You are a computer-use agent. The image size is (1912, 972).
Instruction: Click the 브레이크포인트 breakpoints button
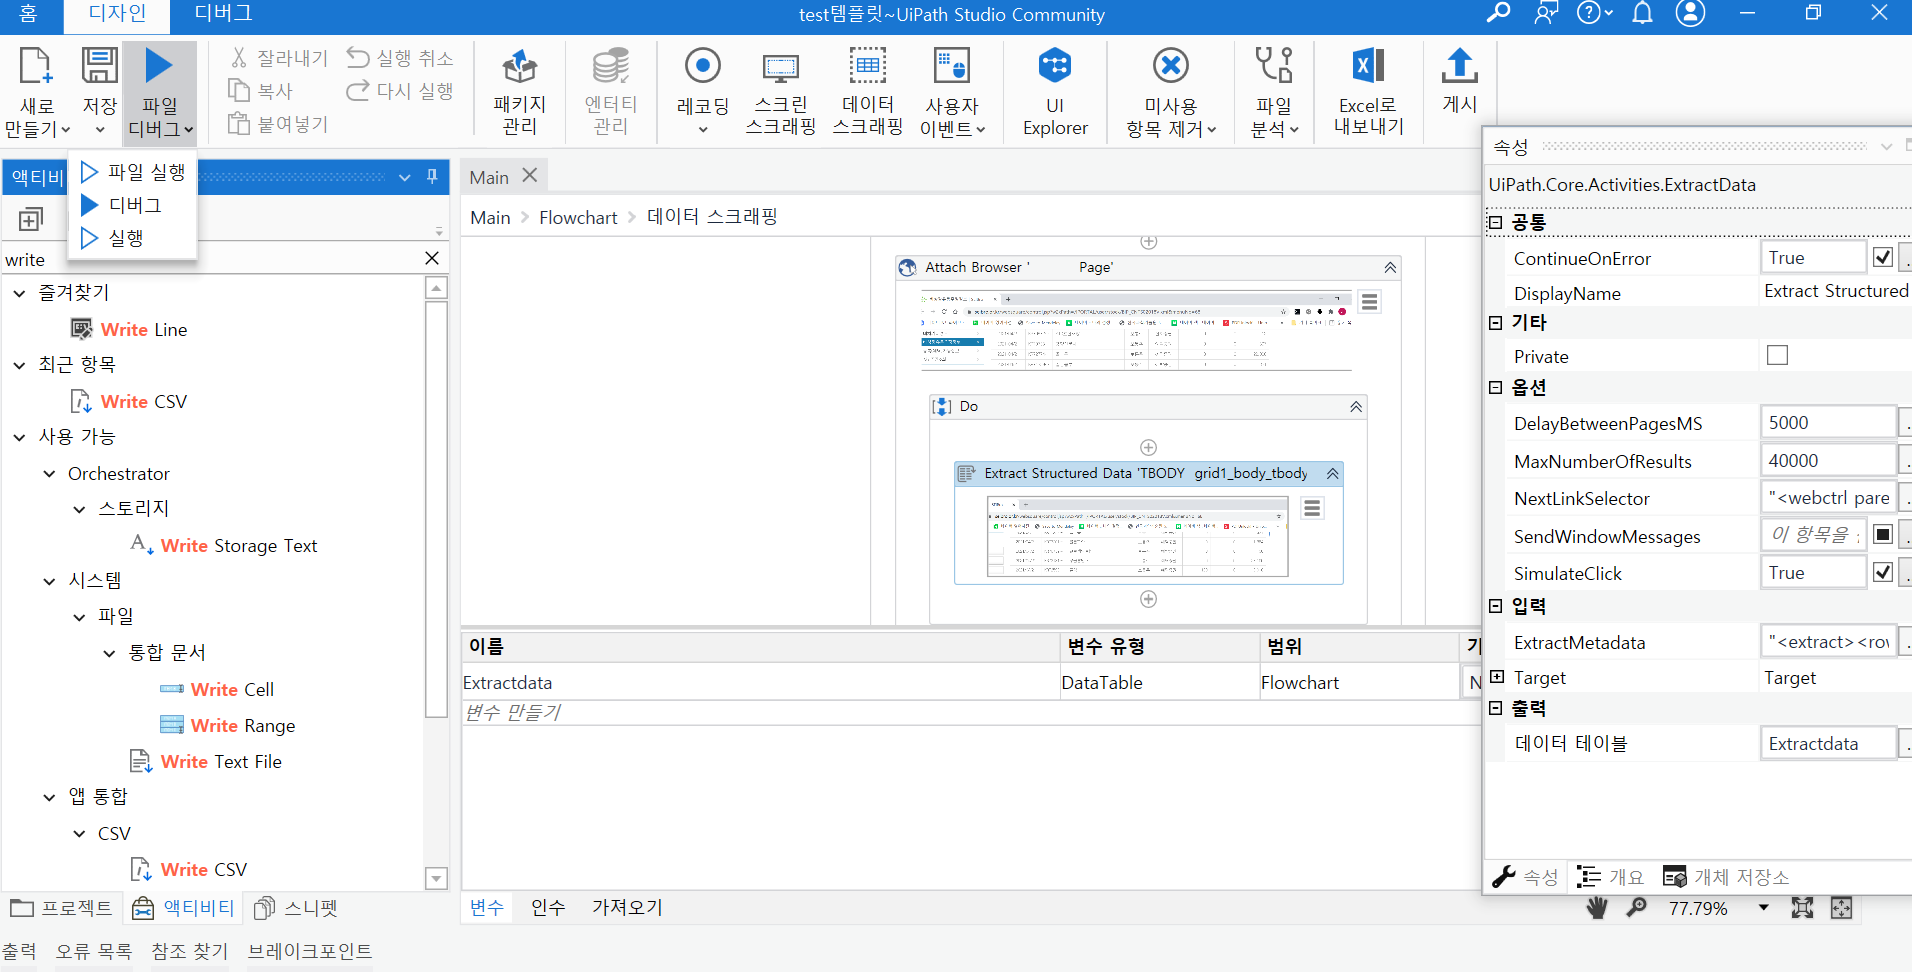click(310, 951)
